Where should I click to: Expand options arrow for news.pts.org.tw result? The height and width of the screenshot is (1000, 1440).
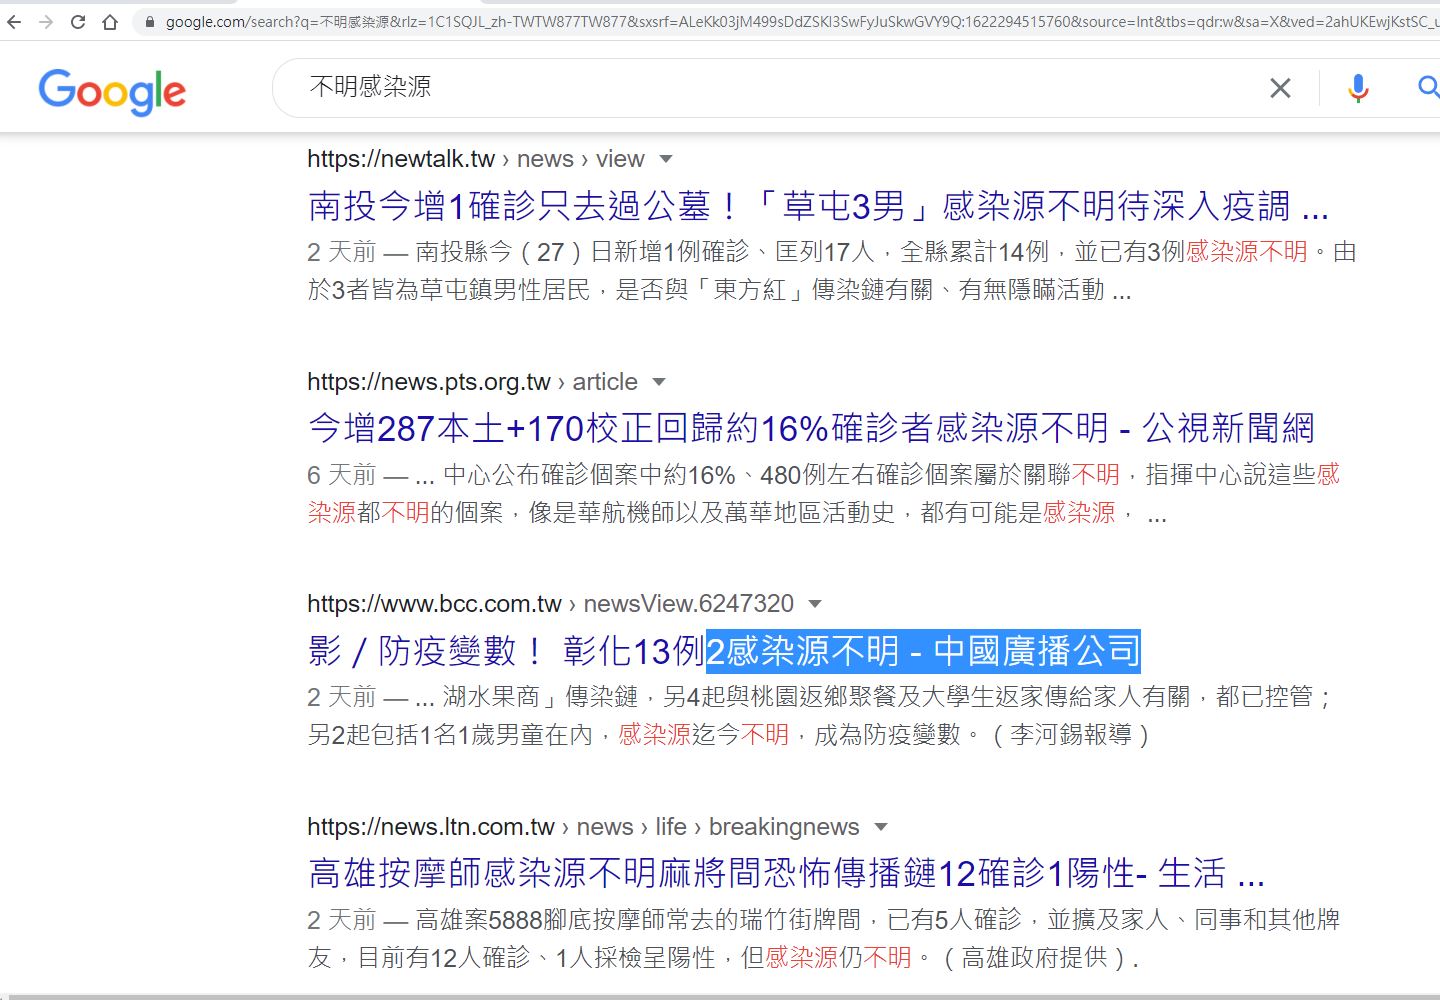tap(658, 382)
